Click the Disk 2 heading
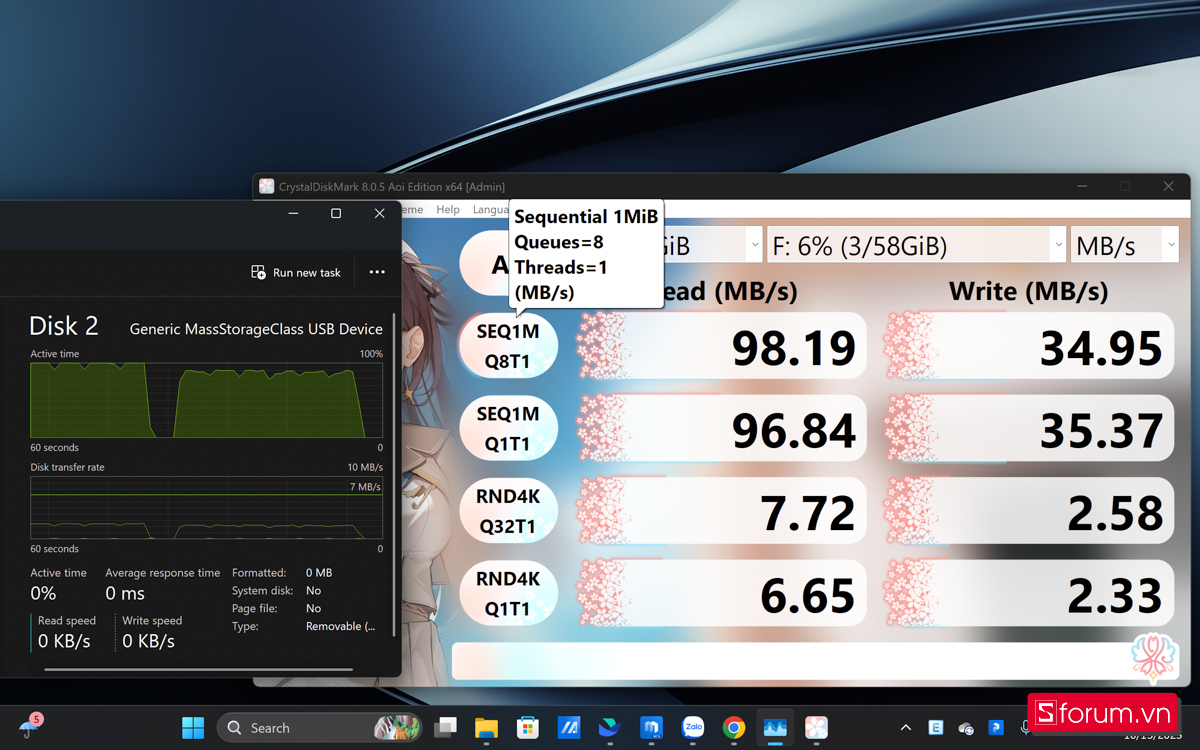Image resolution: width=1200 pixels, height=750 pixels. (x=64, y=326)
